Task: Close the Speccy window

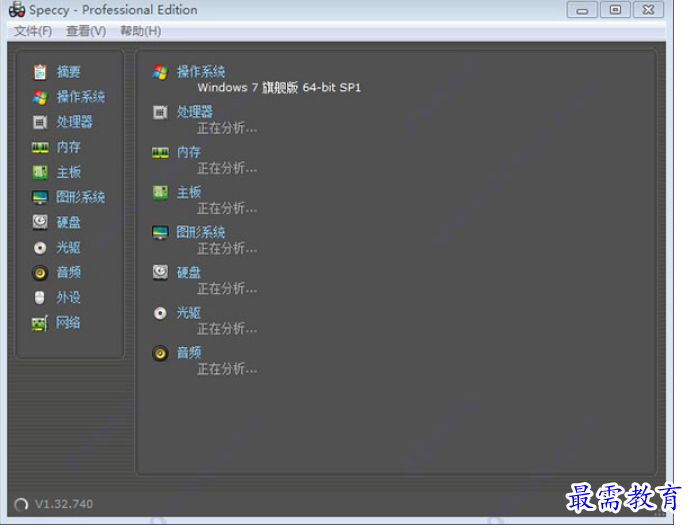Action: [x=648, y=10]
